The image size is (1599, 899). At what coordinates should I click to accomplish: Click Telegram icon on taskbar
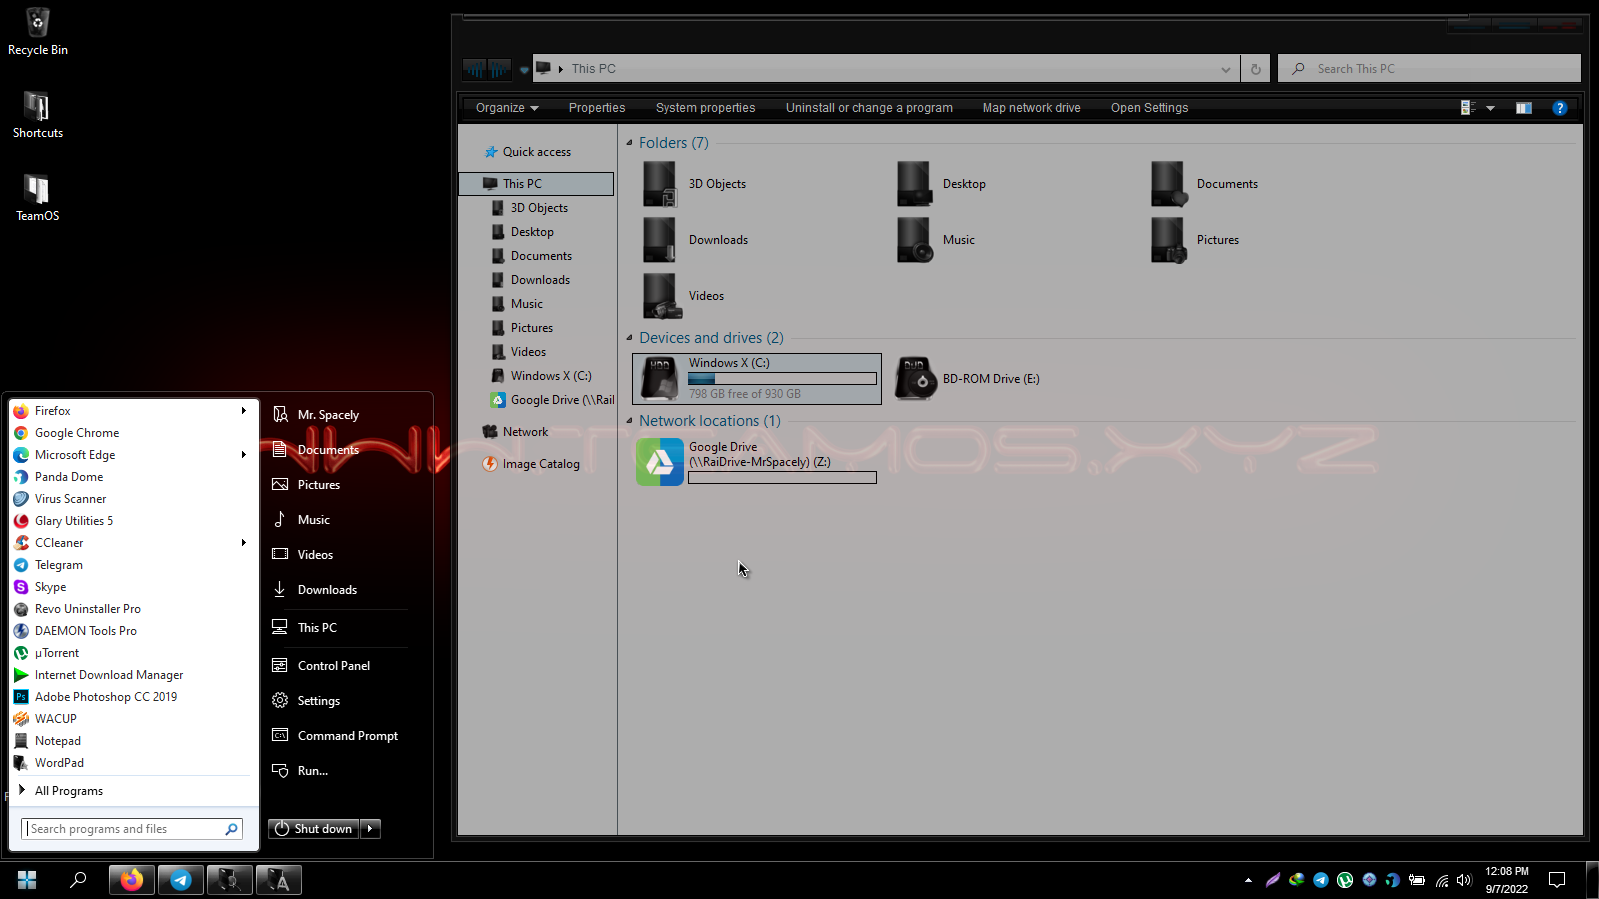181,880
